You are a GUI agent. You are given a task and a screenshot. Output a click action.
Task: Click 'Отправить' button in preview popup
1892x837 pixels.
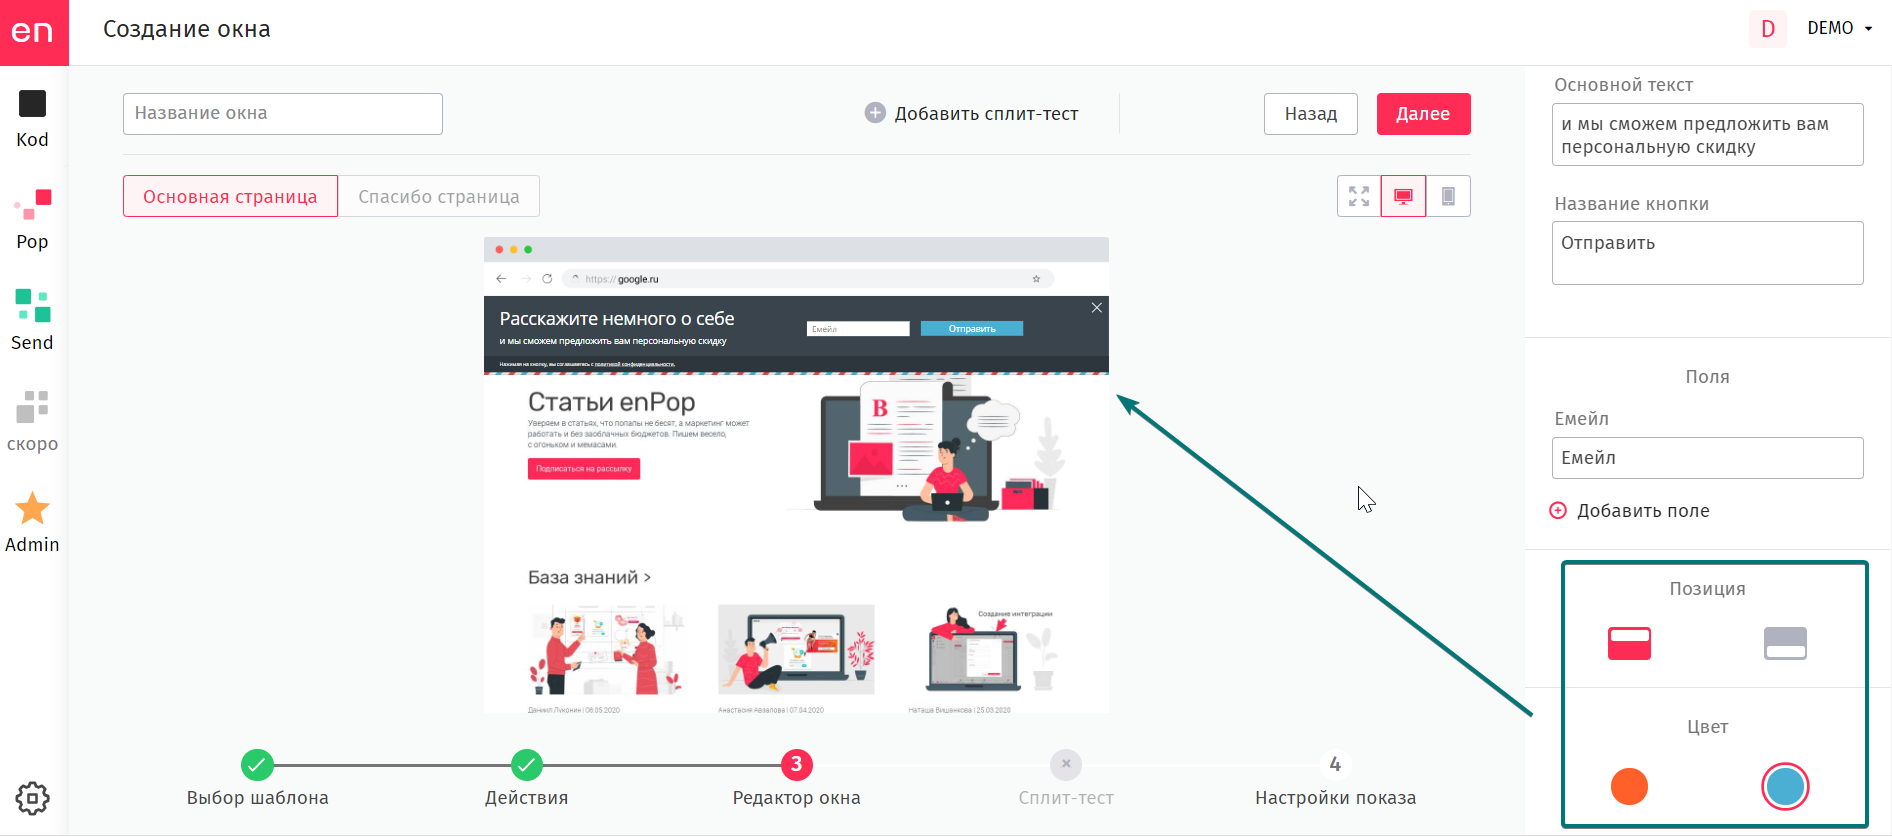(x=972, y=328)
